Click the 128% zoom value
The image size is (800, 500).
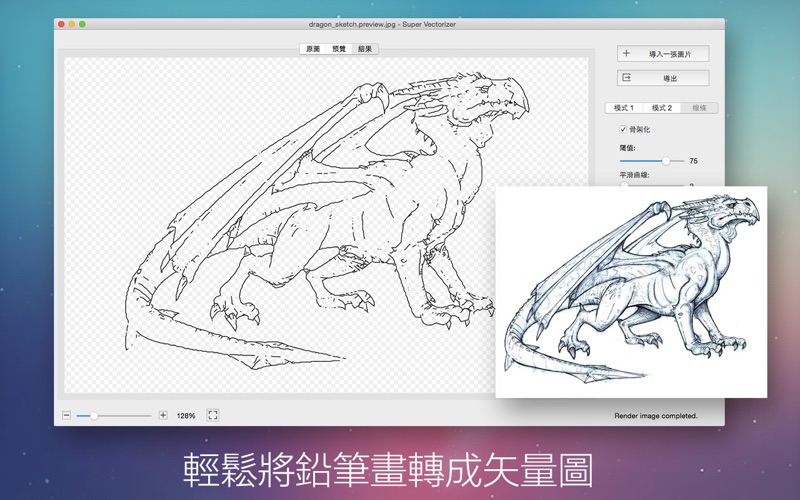(x=186, y=416)
